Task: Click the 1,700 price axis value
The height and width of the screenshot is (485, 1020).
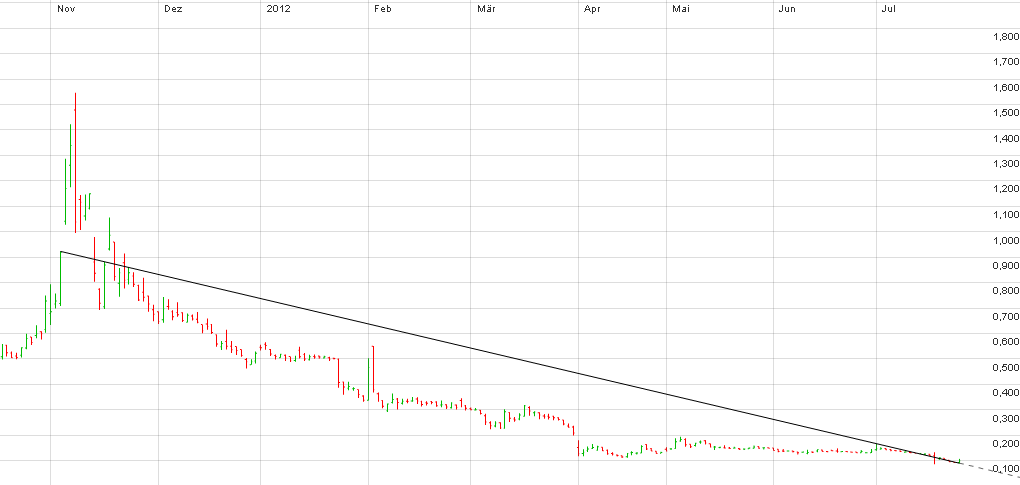Action: pos(1006,62)
